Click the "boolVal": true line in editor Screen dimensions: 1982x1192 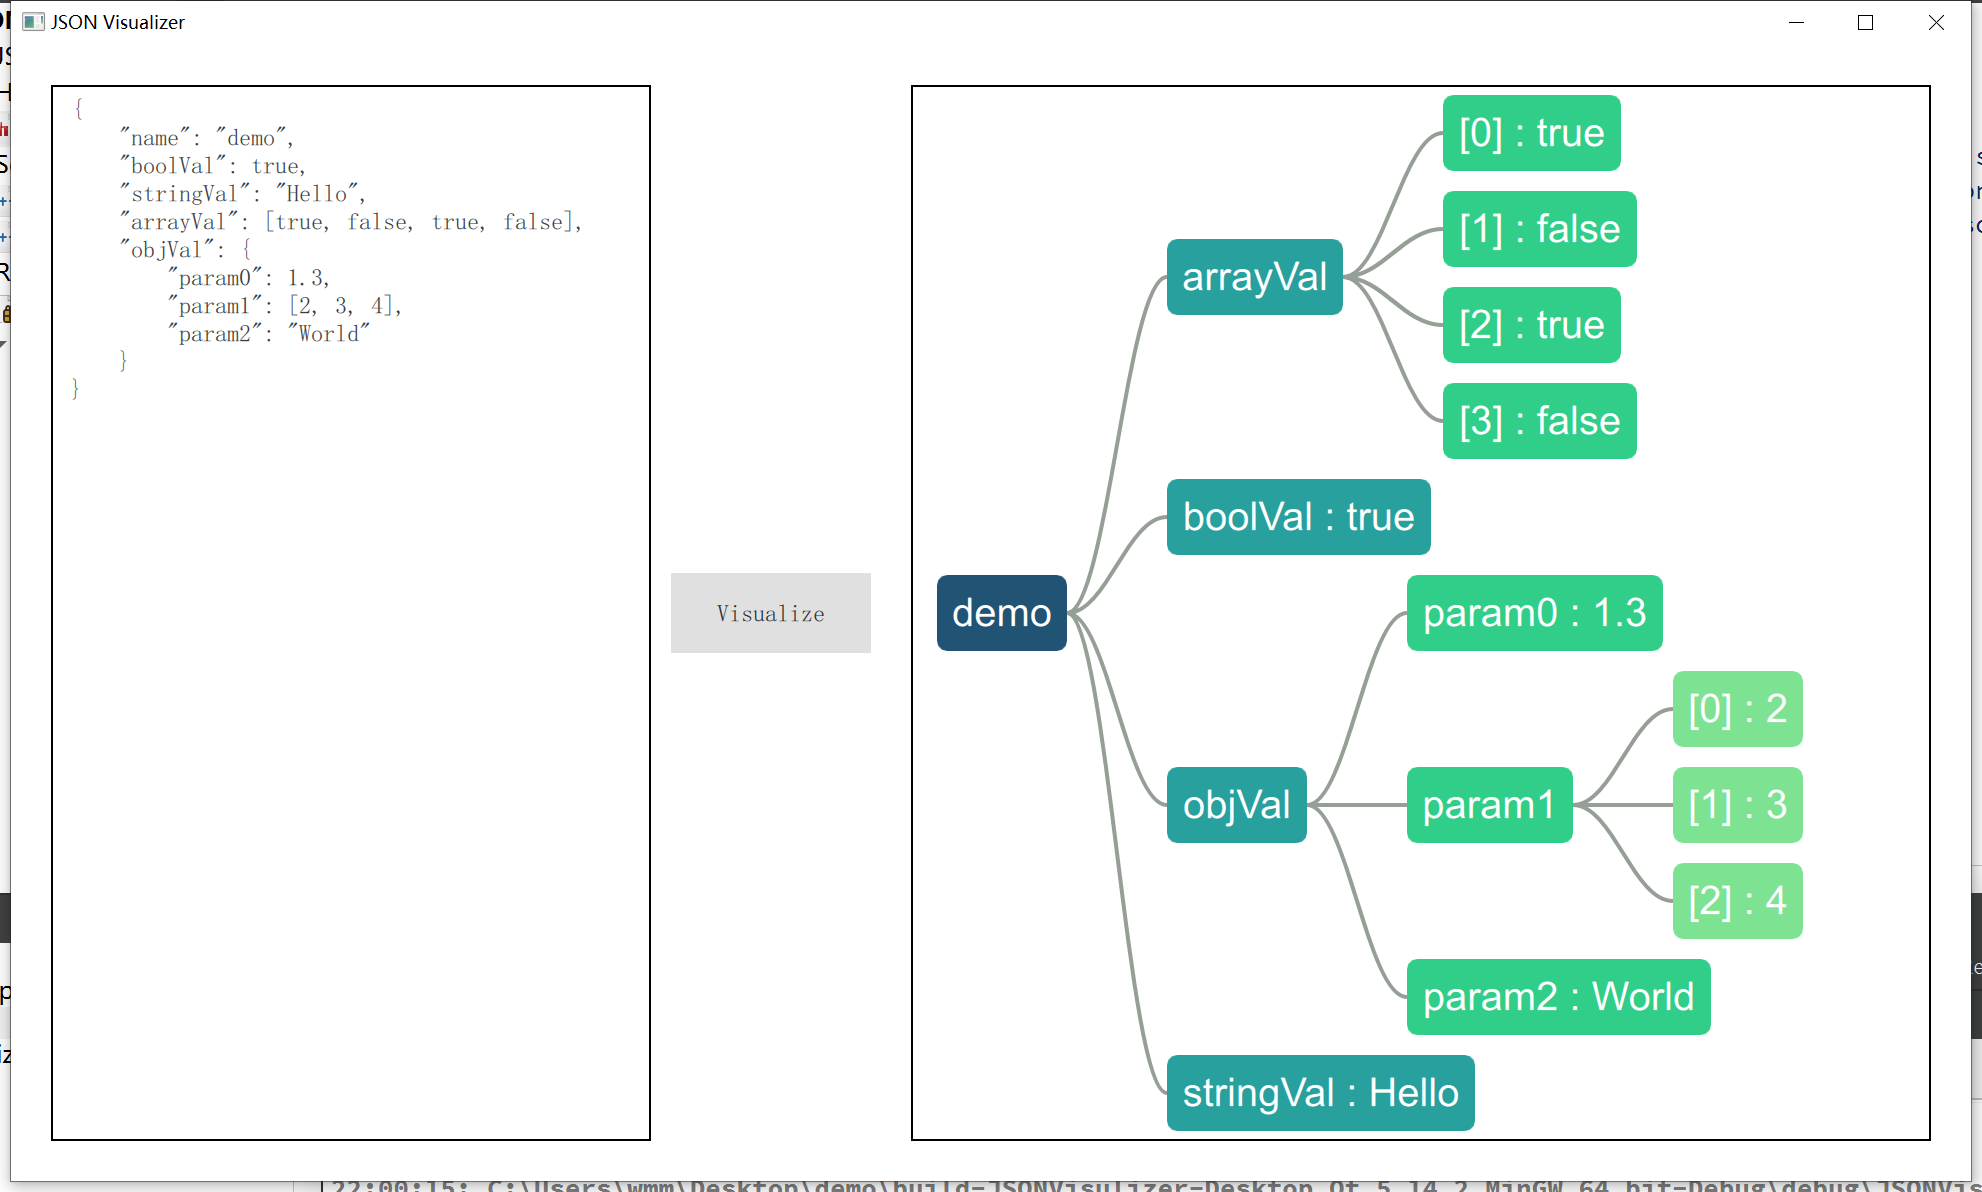212,166
